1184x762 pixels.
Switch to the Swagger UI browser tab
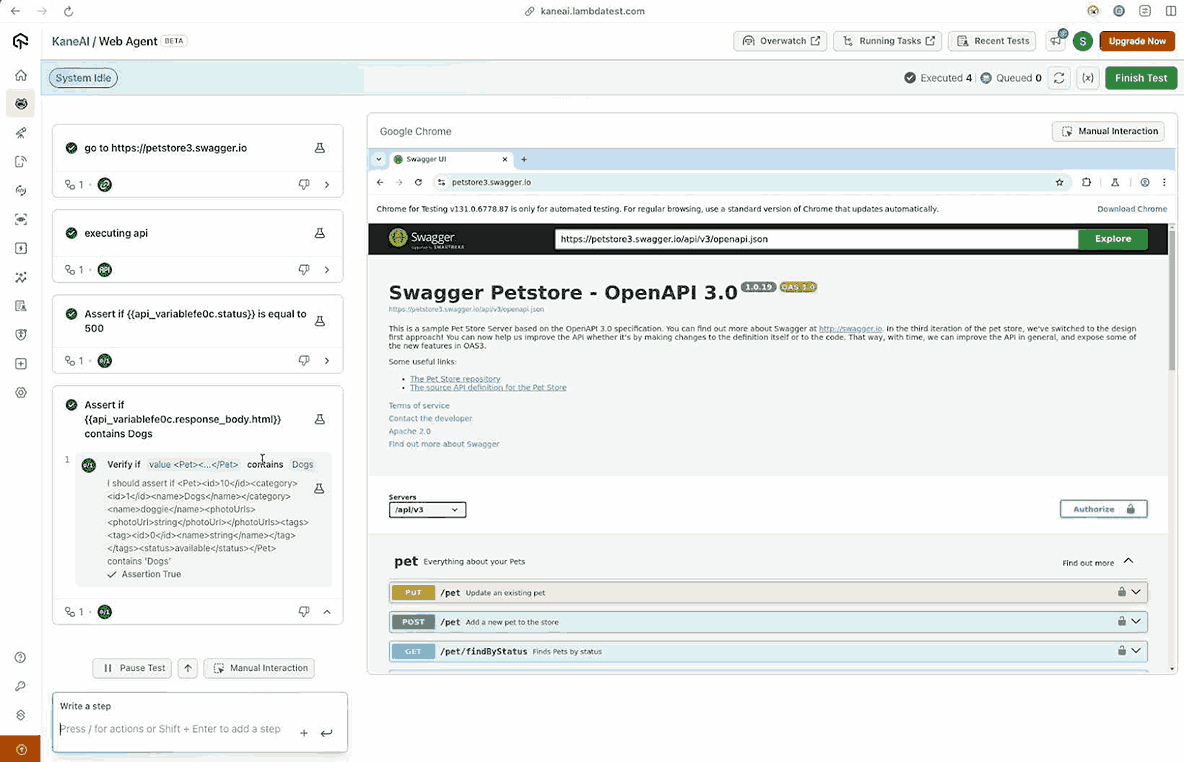coord(440,158)
